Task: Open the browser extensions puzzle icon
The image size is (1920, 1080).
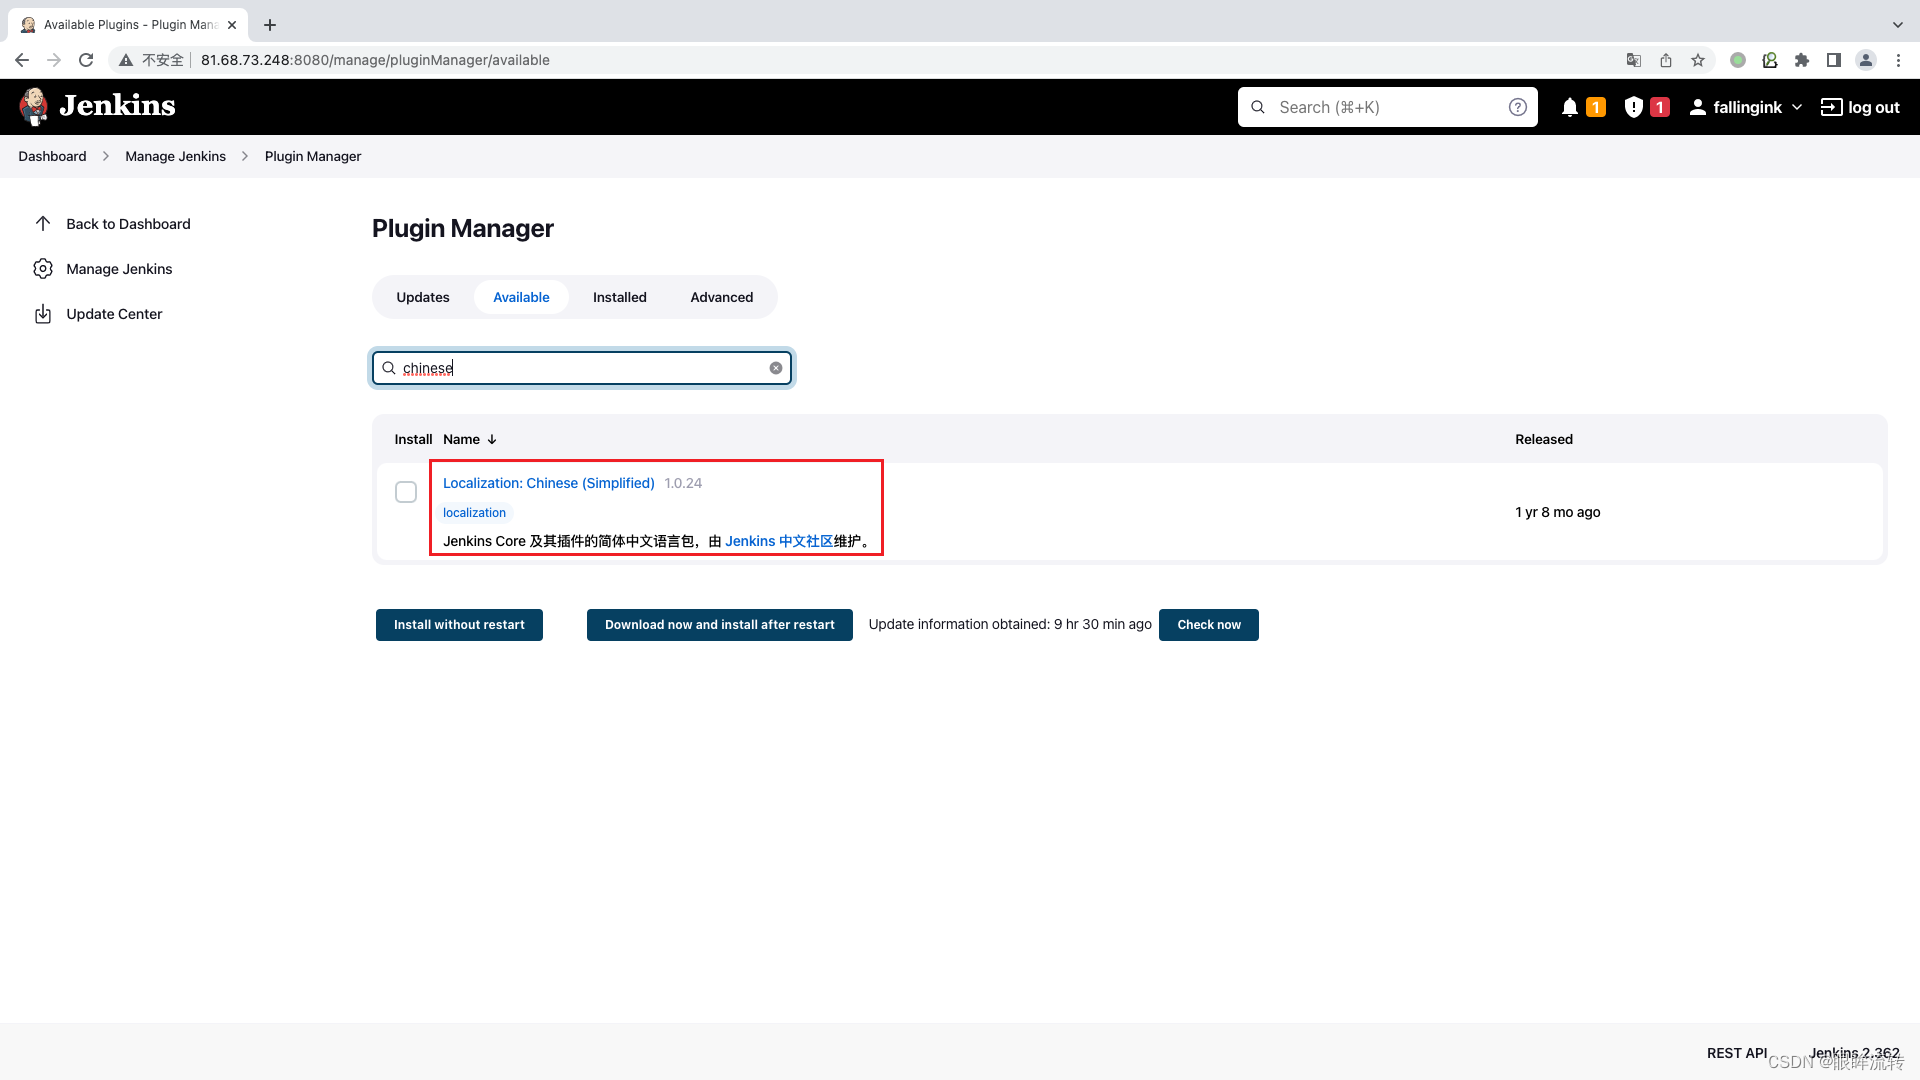Action: point(1802,60)
